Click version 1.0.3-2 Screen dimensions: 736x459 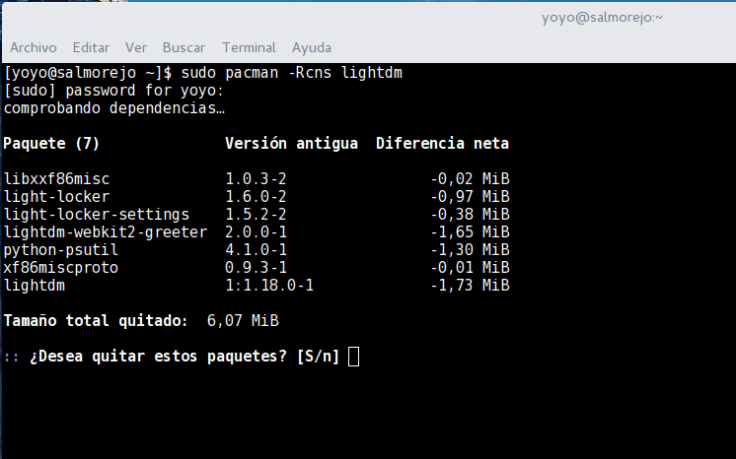255,179
